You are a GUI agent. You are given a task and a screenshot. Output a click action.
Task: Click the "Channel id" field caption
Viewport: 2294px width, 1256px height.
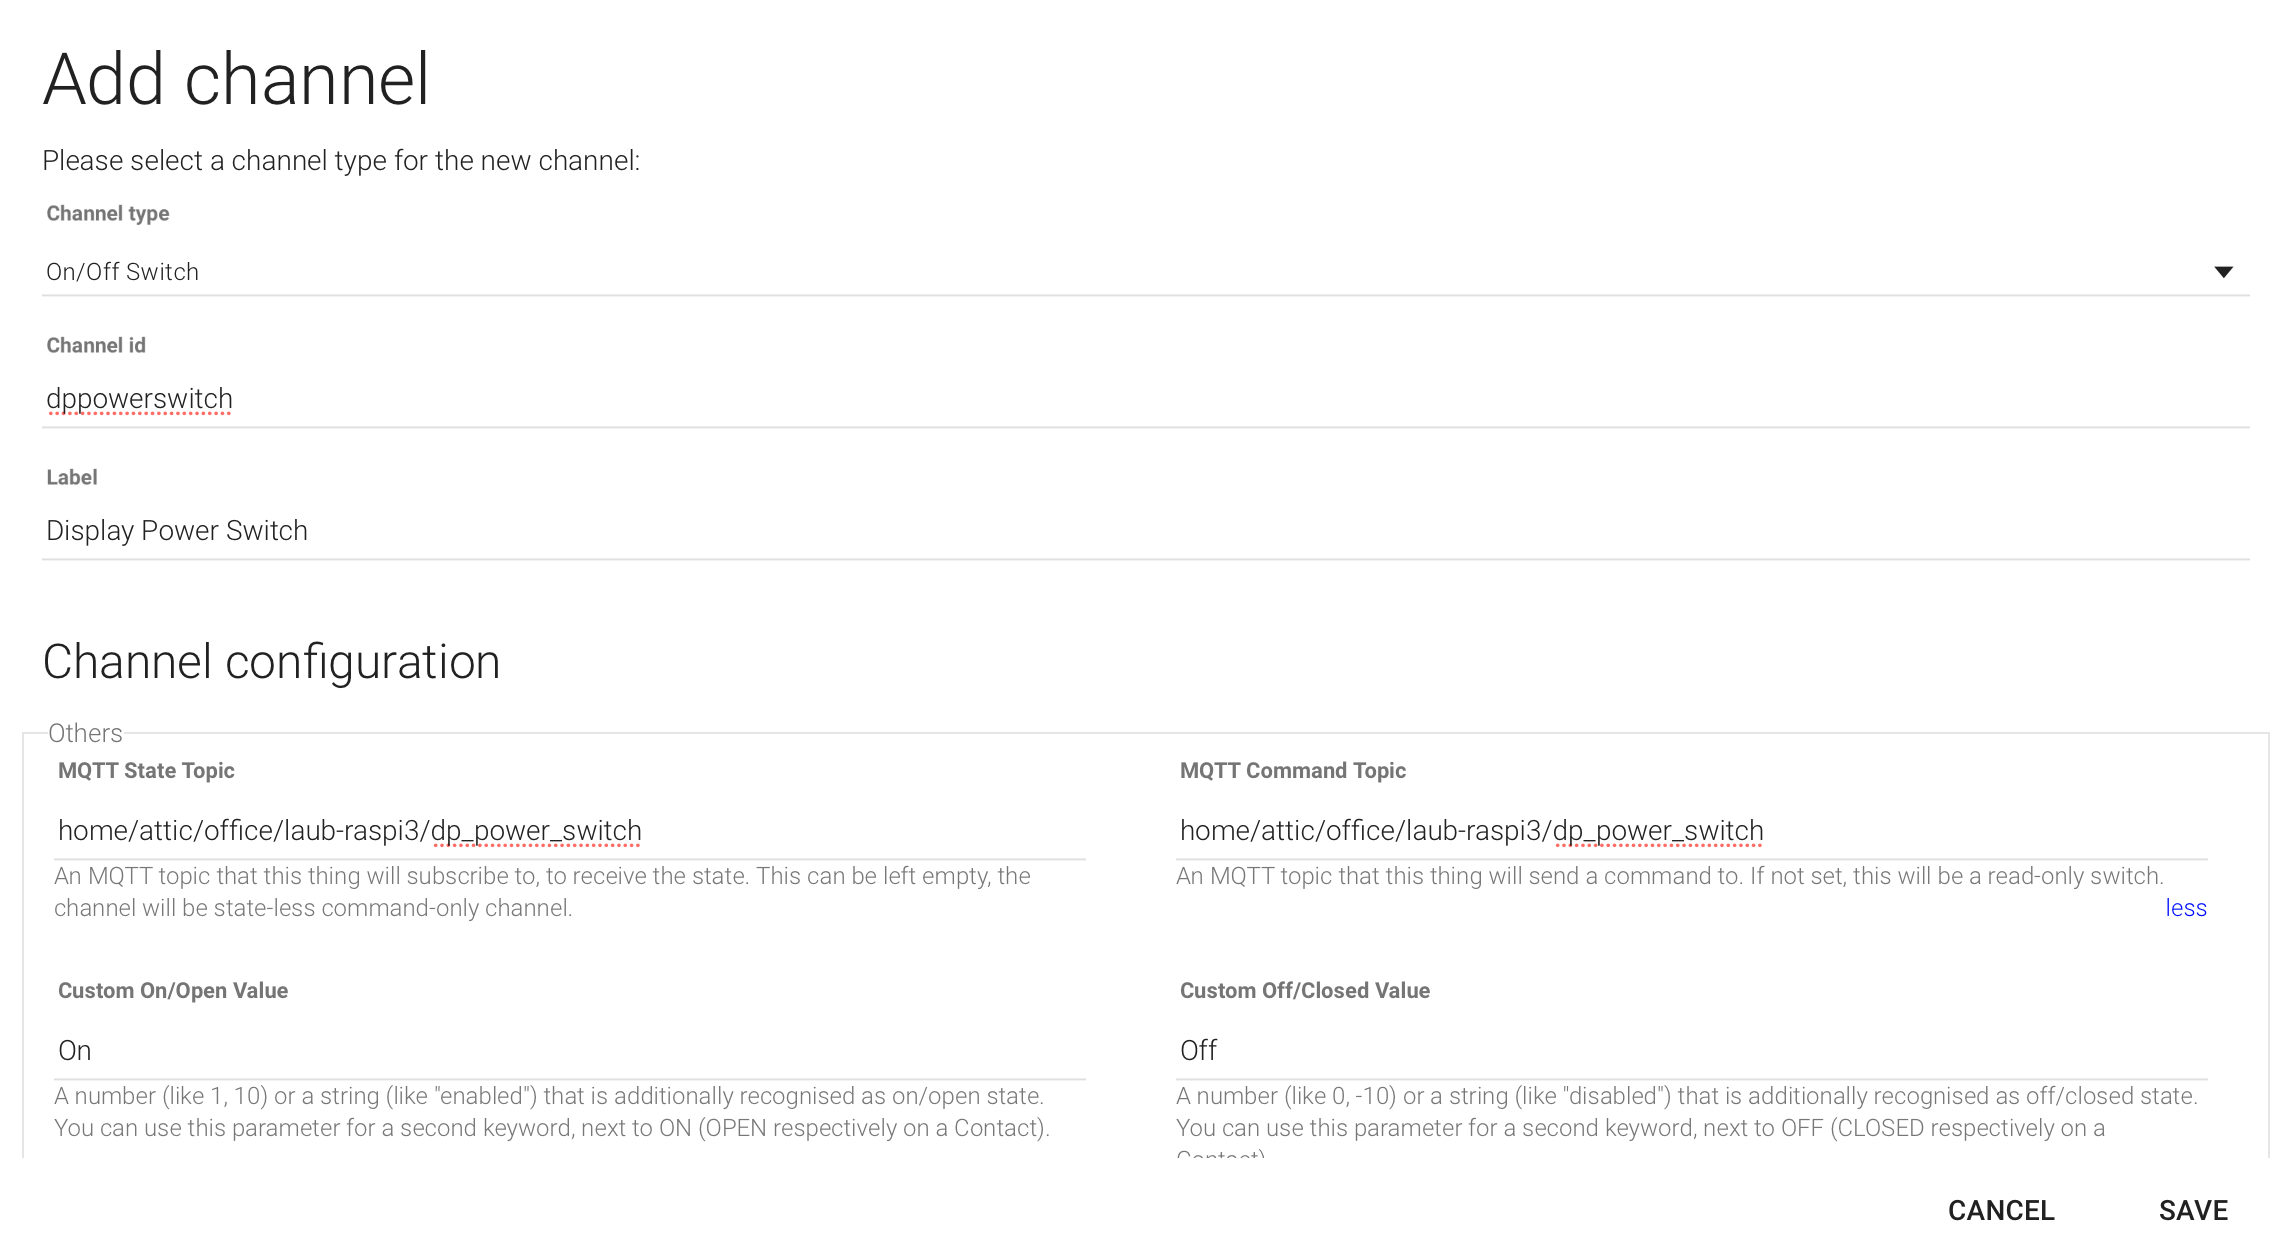[x=96, y=346]
